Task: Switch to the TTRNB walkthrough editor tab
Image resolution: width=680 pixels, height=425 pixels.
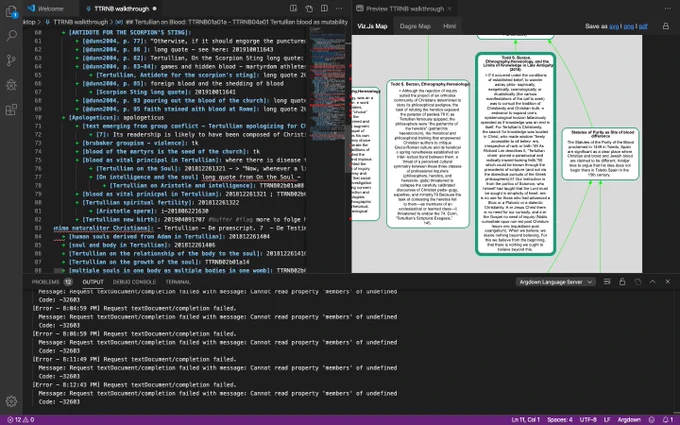Action: pos(121,9)
